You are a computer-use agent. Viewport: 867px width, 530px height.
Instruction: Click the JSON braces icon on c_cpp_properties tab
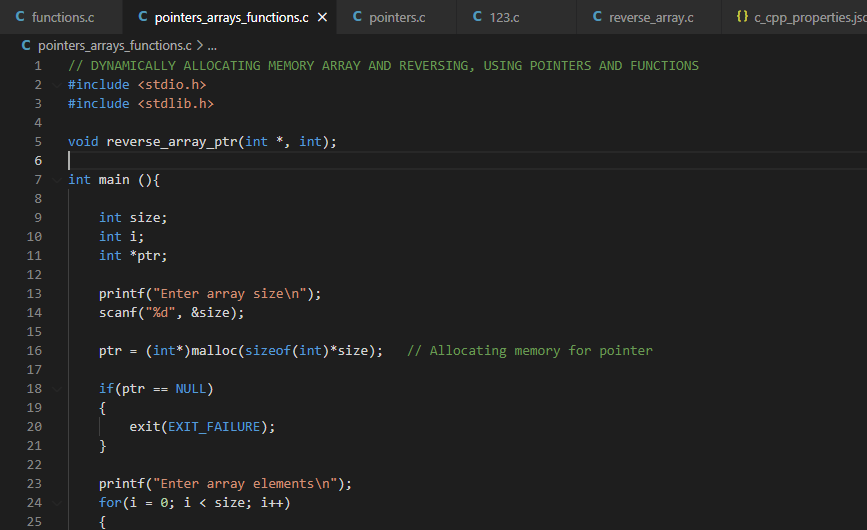[x=742, y=17]
